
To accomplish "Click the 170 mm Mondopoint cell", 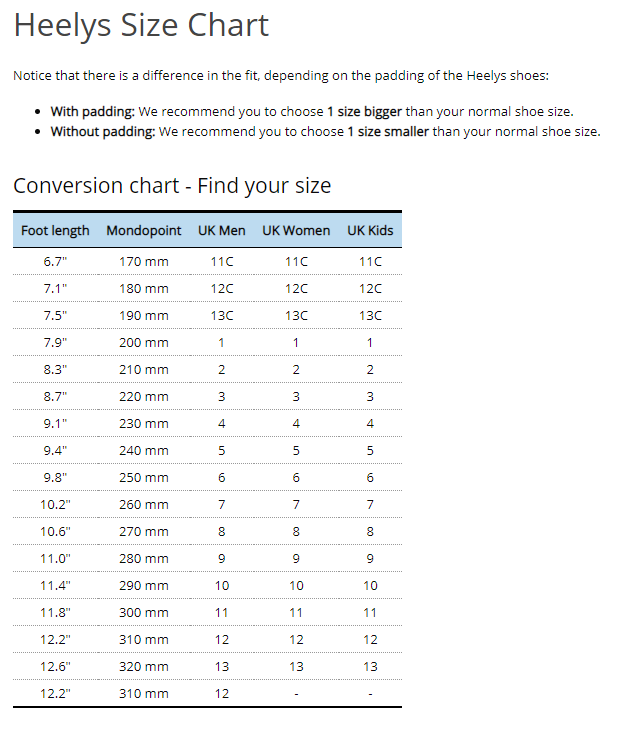I will coord(144,262).
